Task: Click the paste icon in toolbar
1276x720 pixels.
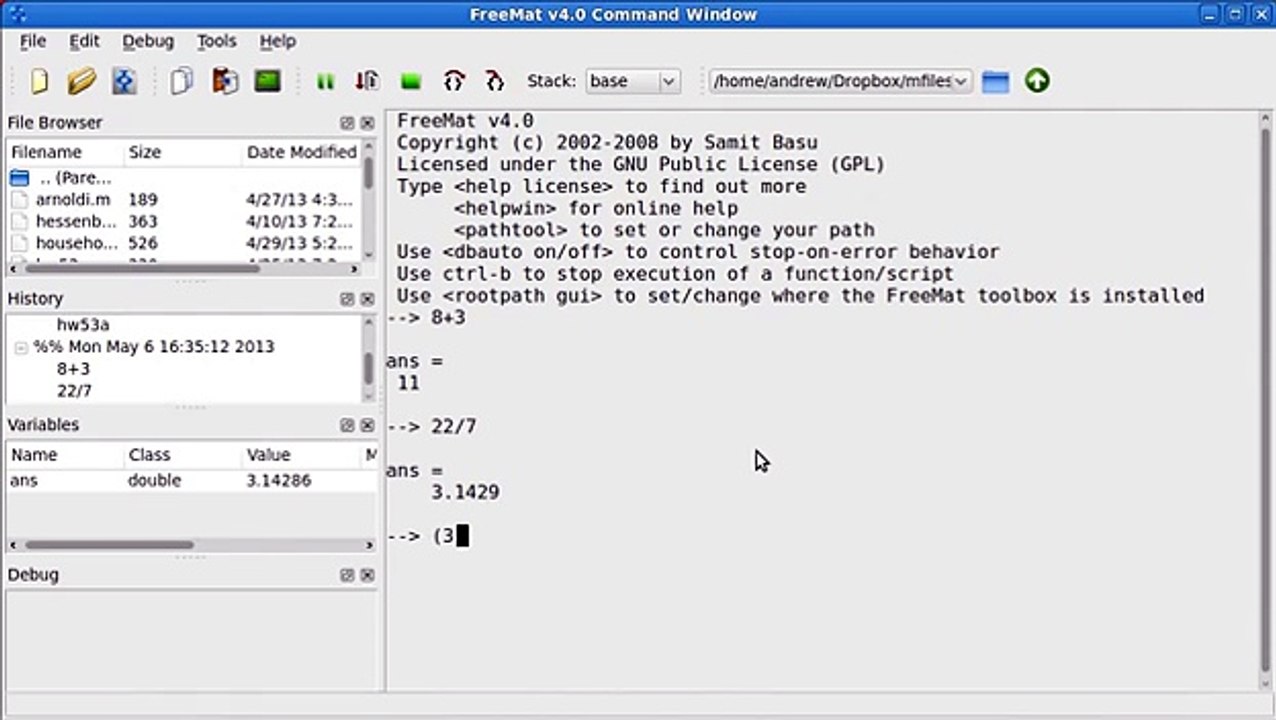Action: [x=225, y=81]
